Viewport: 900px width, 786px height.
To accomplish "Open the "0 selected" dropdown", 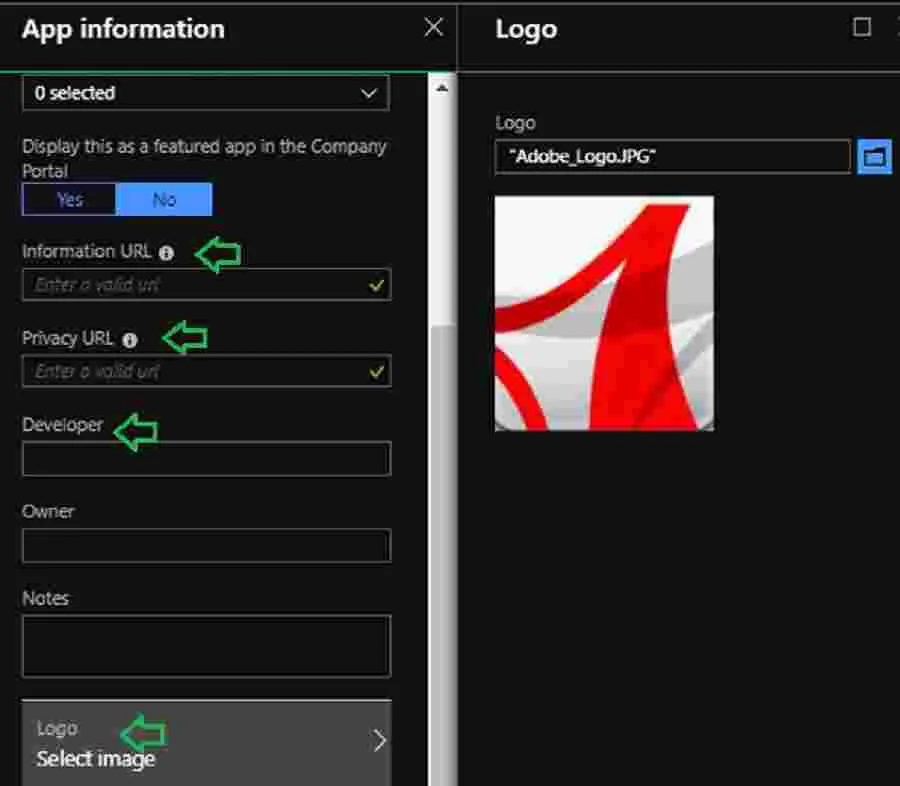I will tap(205, 93).
